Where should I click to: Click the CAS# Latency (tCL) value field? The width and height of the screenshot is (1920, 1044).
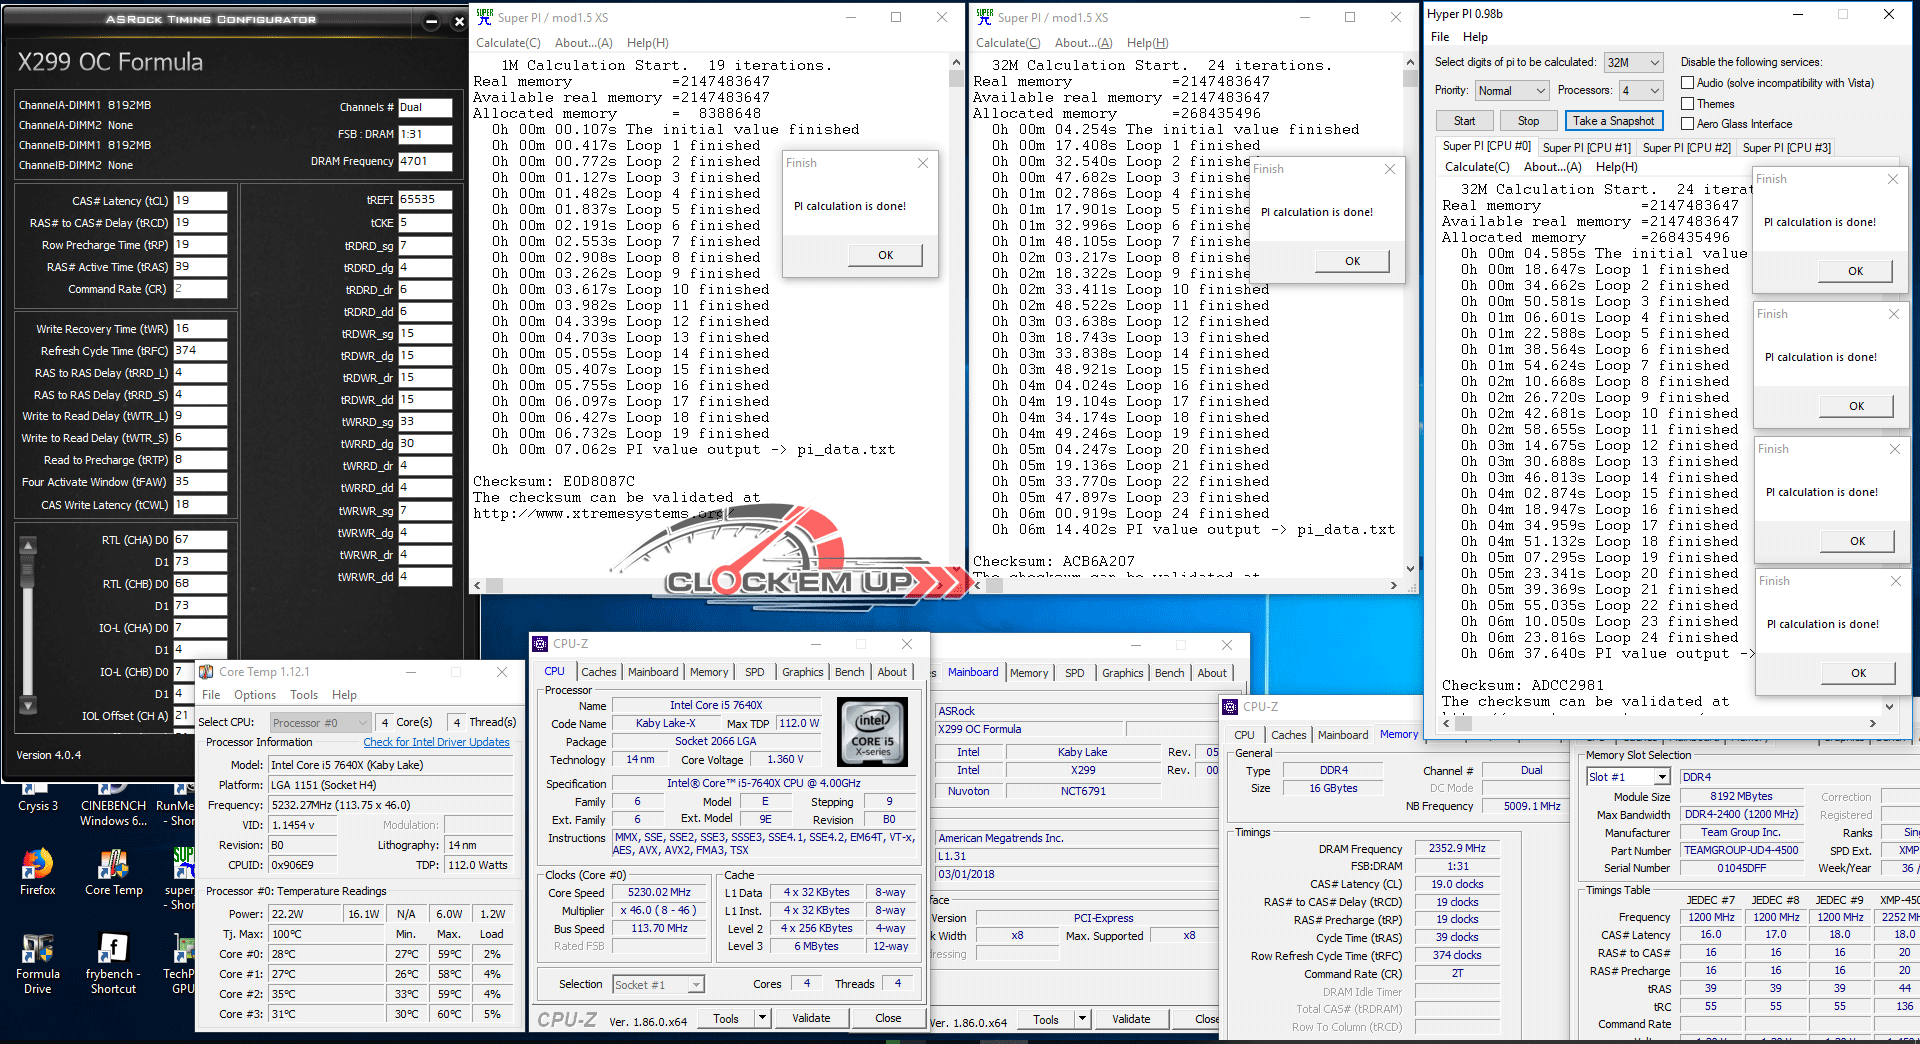pos(200,201)
